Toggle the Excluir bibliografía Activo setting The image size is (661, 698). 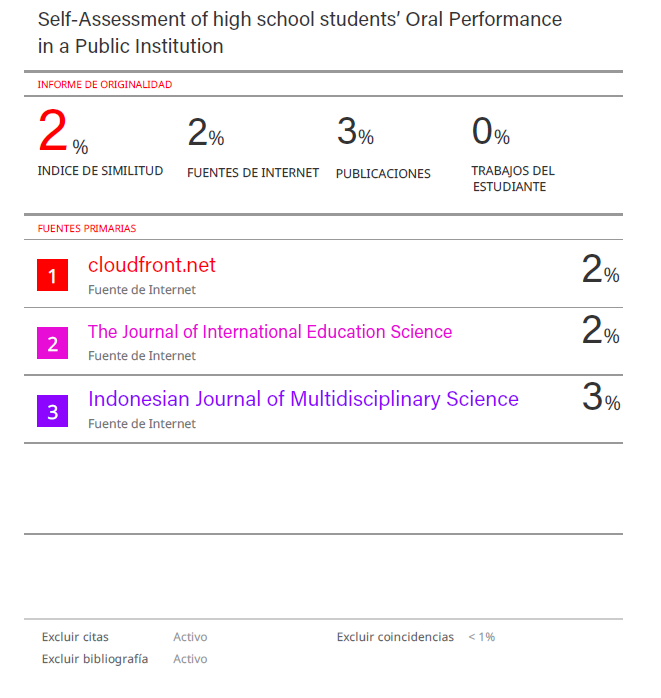tap(190, 659)
